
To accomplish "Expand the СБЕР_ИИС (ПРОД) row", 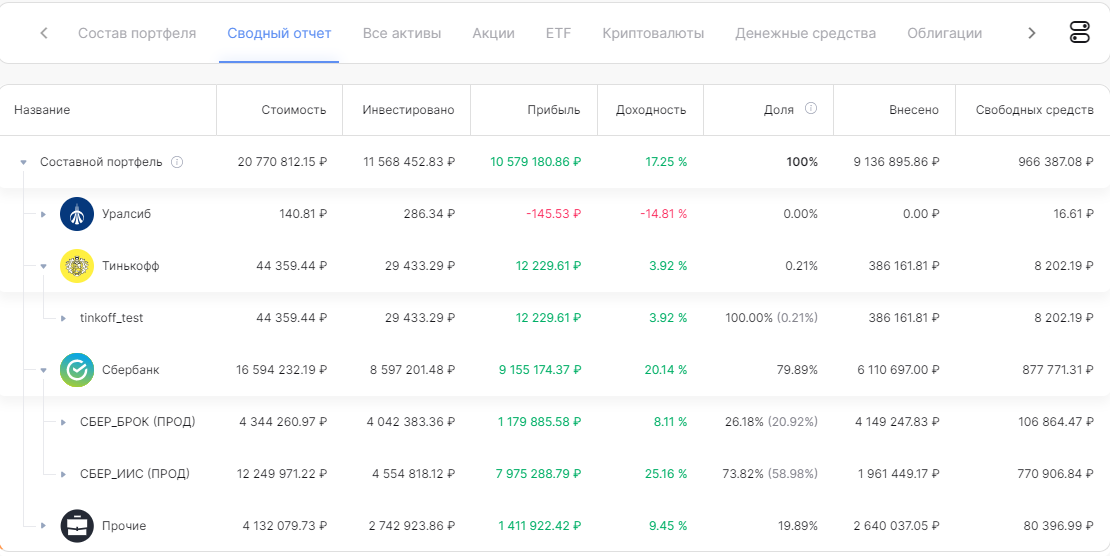I will [x=63, y=474].
